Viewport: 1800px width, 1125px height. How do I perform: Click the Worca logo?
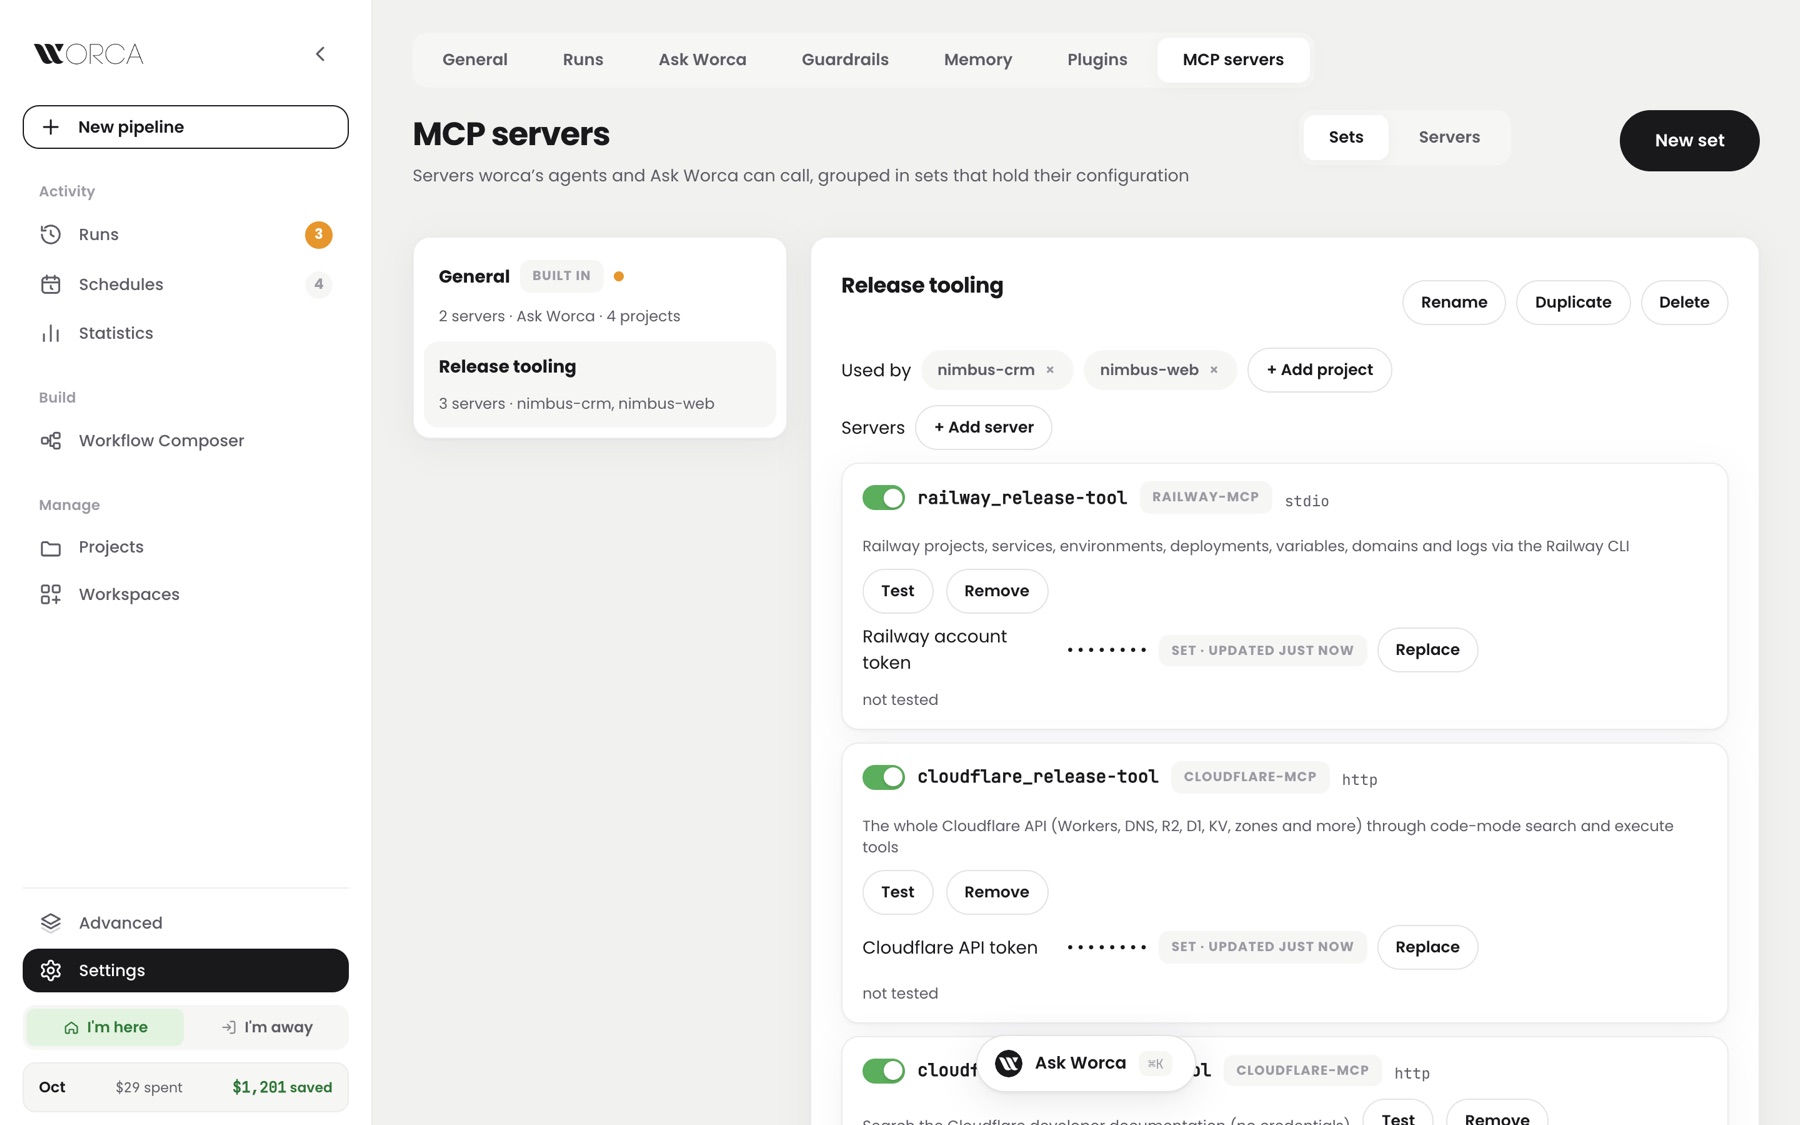(x=89, y=54)
